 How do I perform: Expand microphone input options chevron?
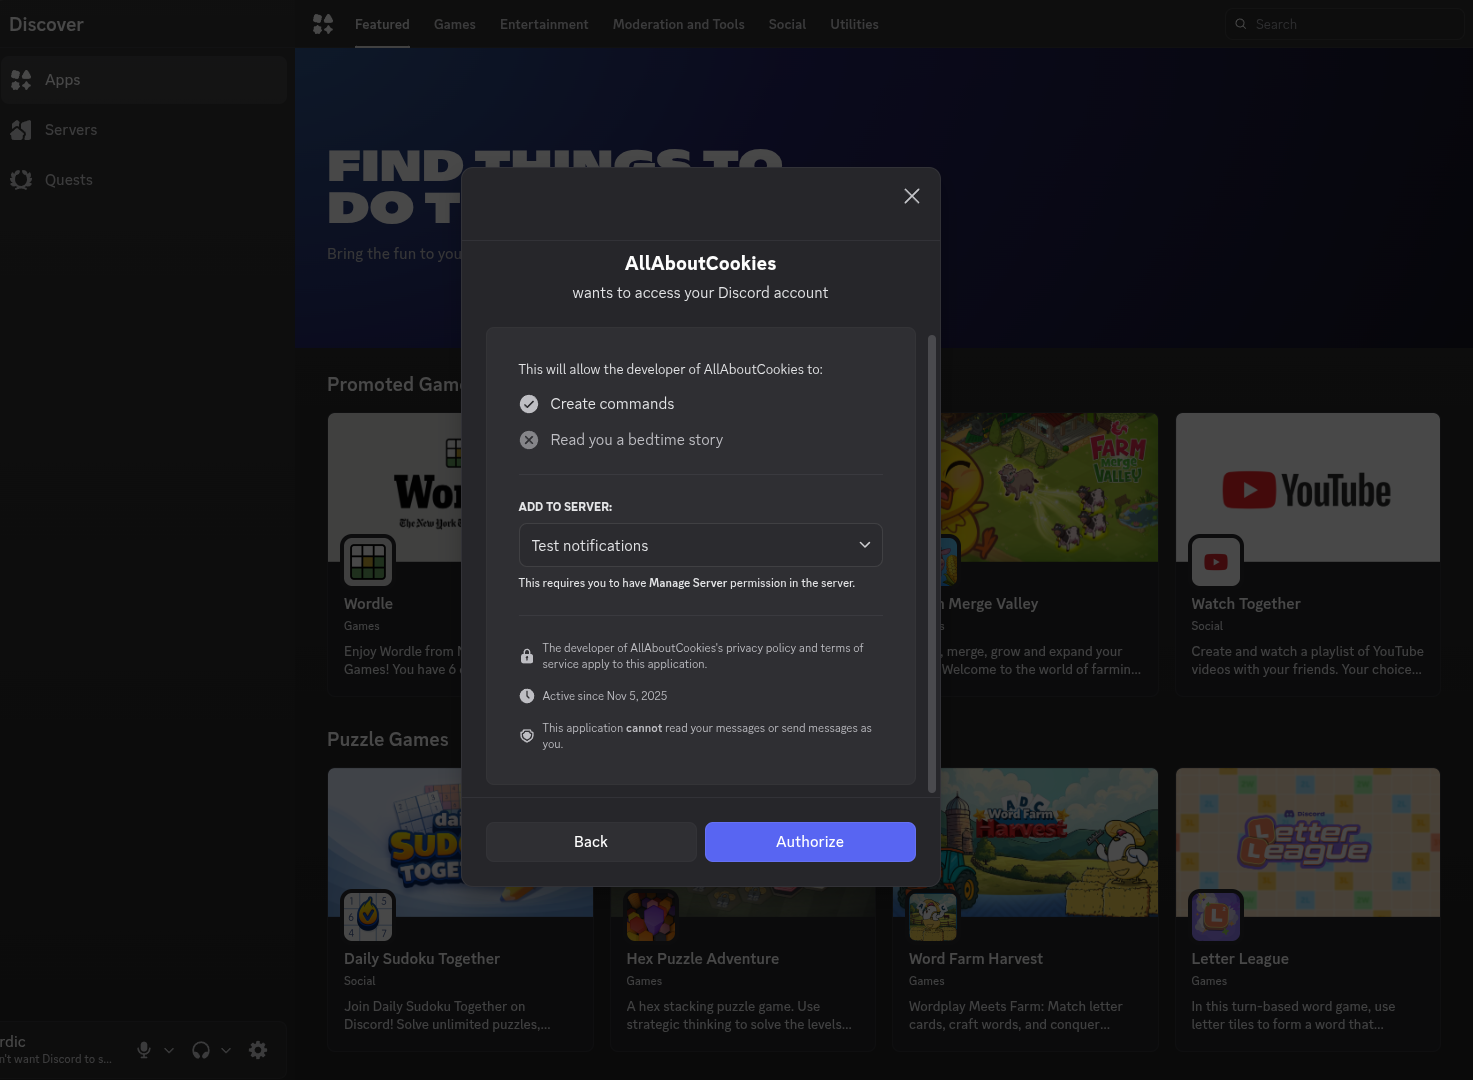click(169, 1050)
